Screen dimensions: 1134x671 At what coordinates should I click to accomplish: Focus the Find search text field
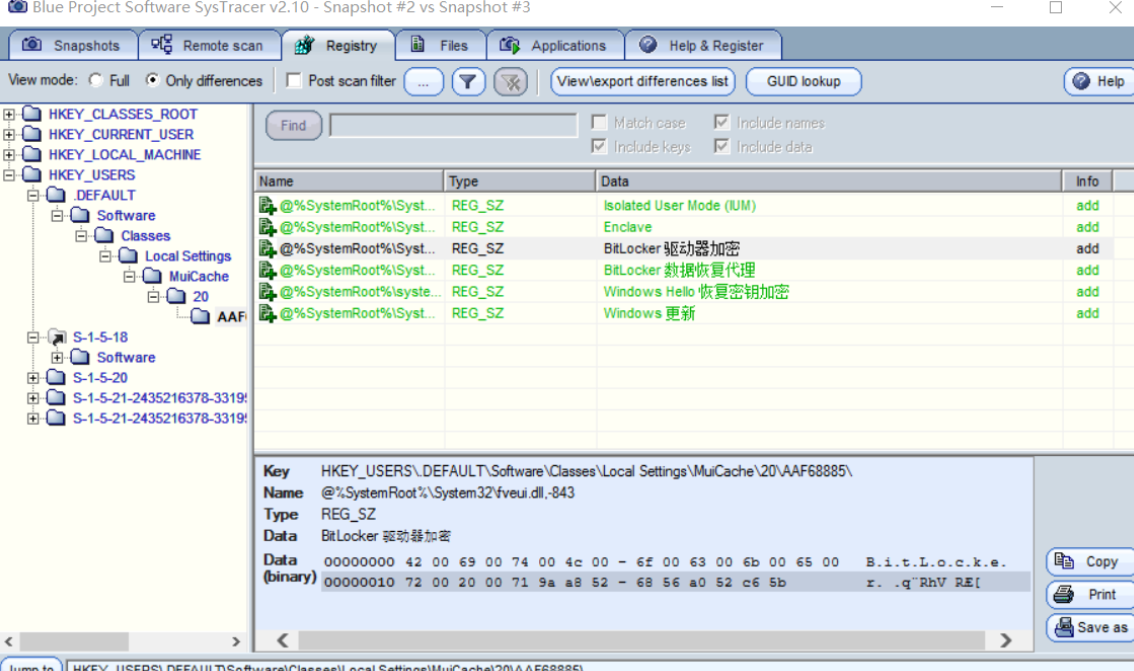[x=453, y=125]
